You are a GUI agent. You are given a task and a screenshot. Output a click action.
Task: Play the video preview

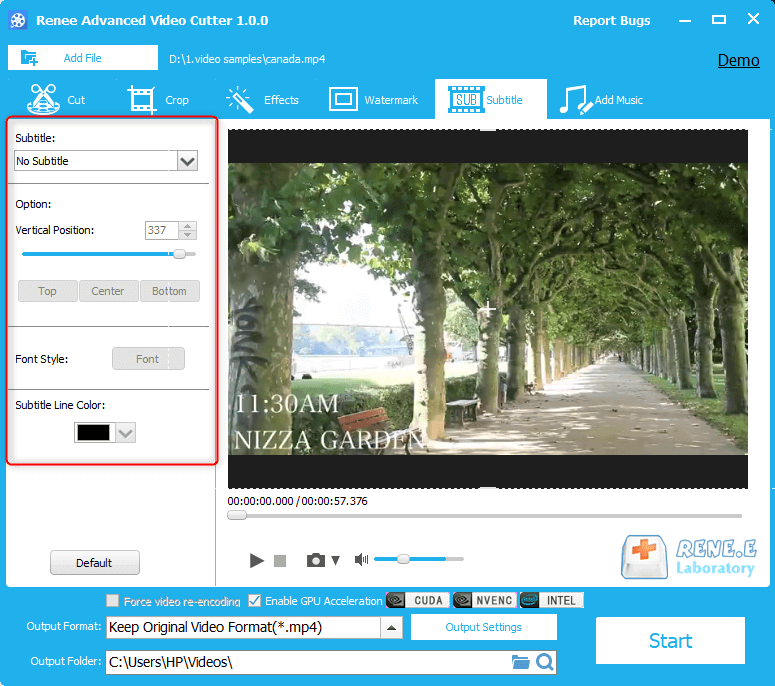coord(256,560)
